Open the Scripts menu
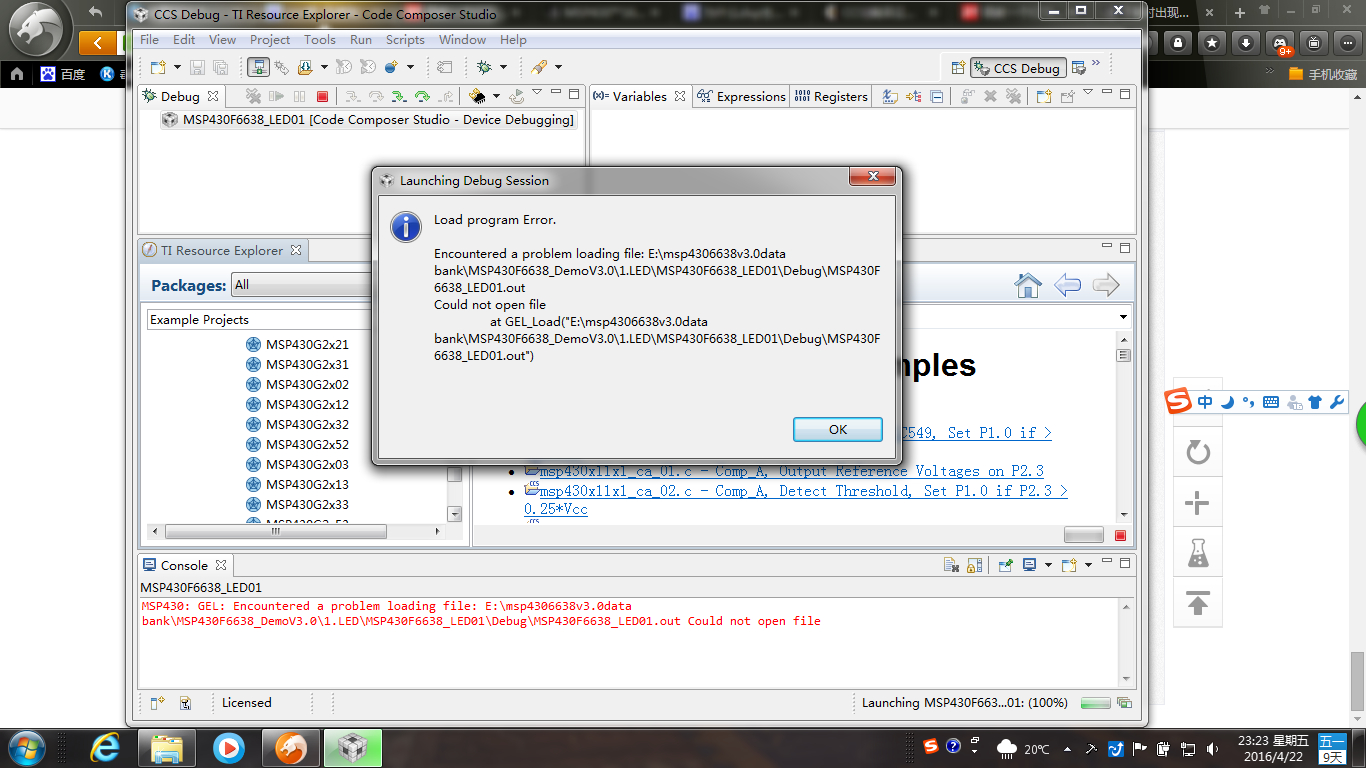 tap(405, 40)
